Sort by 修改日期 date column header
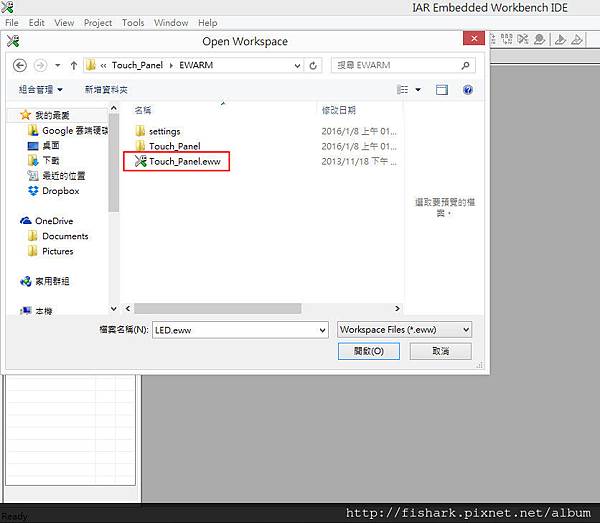600x523 pixels. 339,110
